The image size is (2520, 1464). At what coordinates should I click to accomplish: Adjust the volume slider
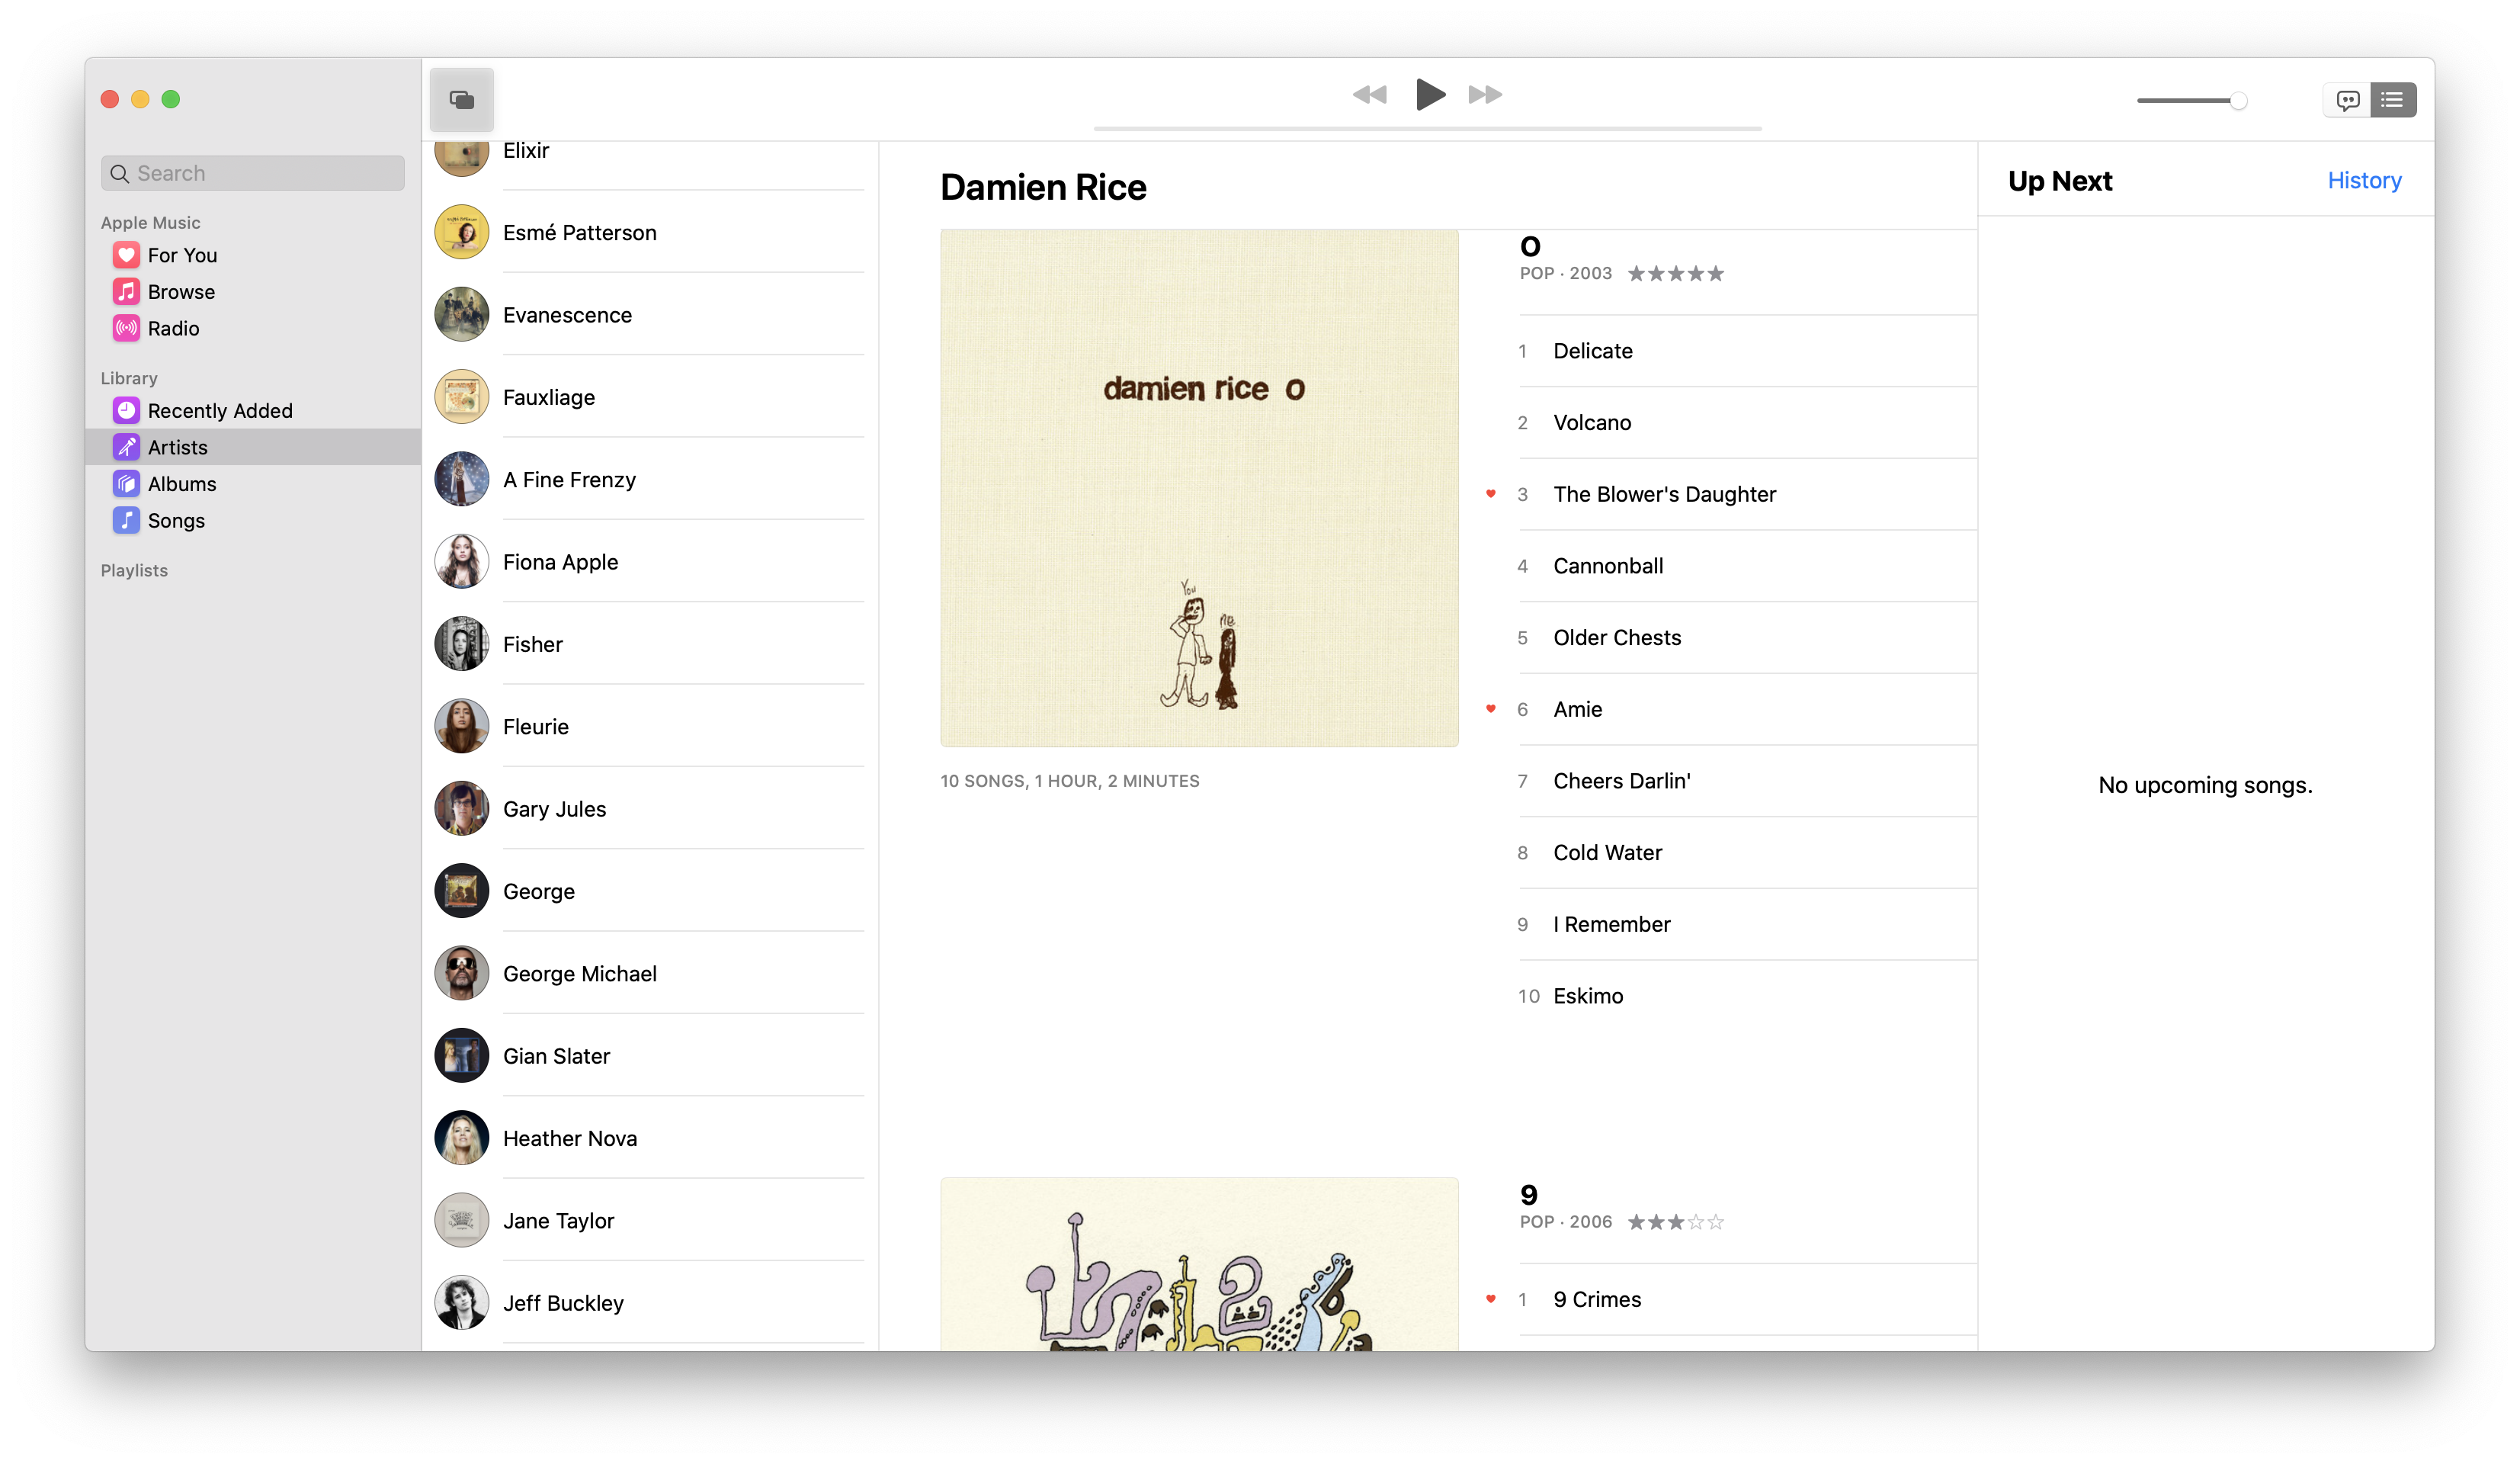pos(2192,100)
